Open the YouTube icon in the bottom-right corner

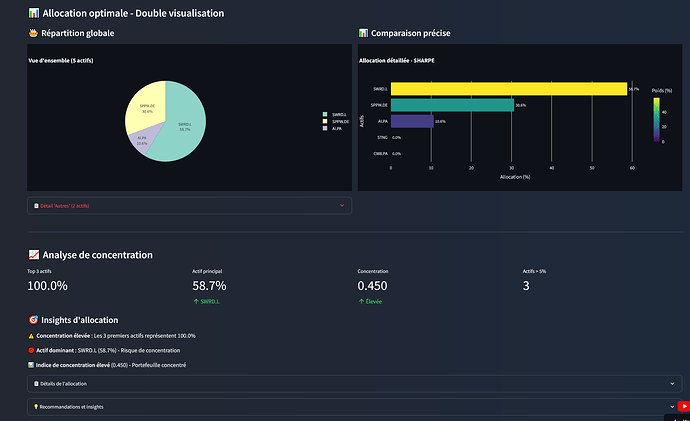[x=683, y=406]
